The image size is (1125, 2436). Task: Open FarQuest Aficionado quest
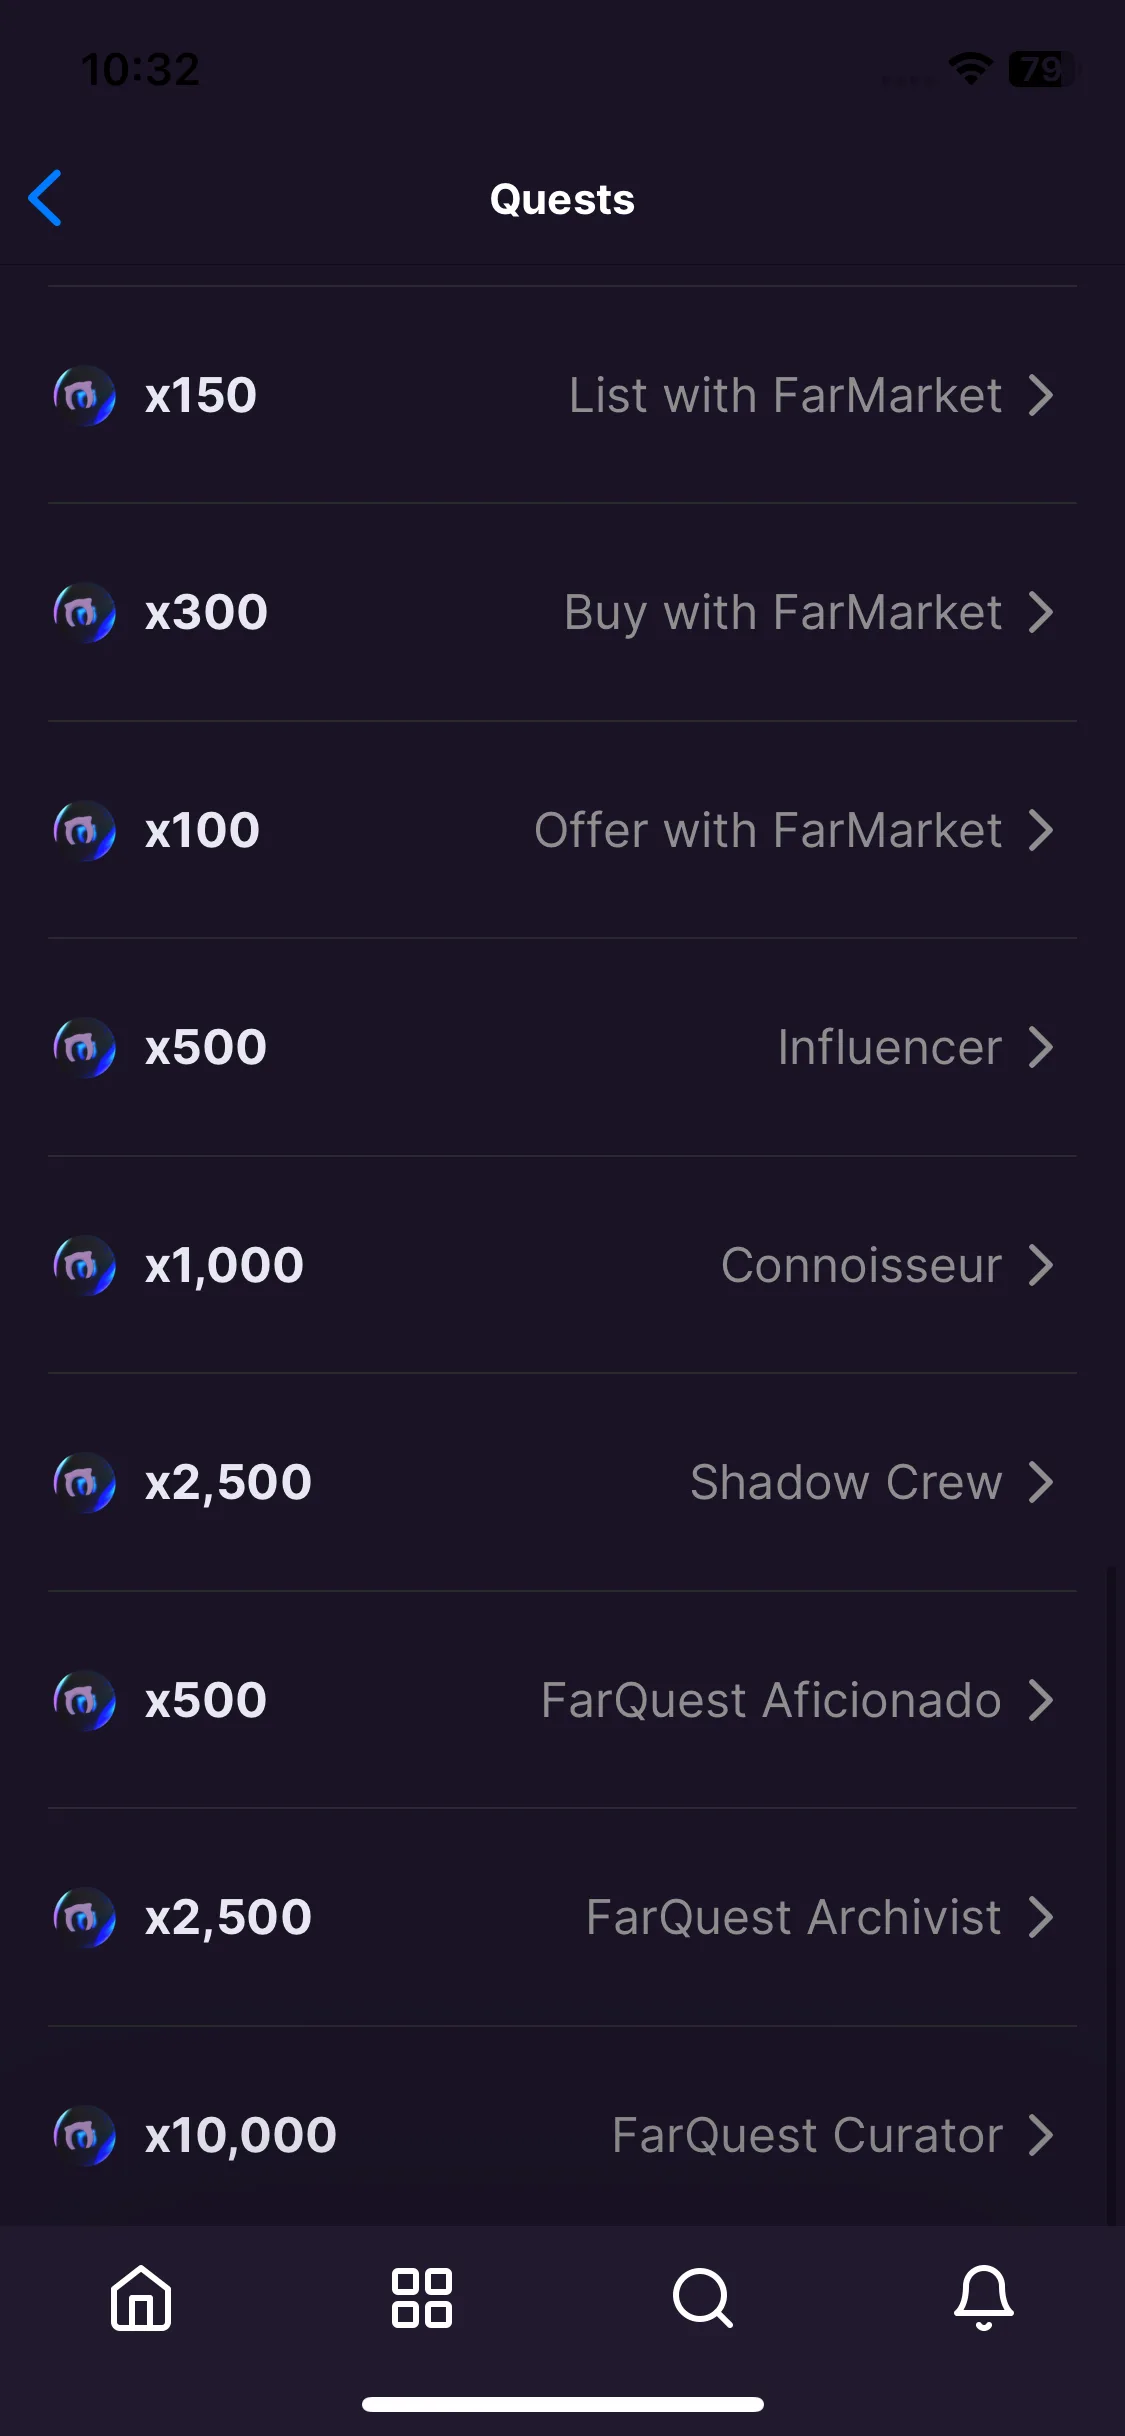(x=562, y=1700)
